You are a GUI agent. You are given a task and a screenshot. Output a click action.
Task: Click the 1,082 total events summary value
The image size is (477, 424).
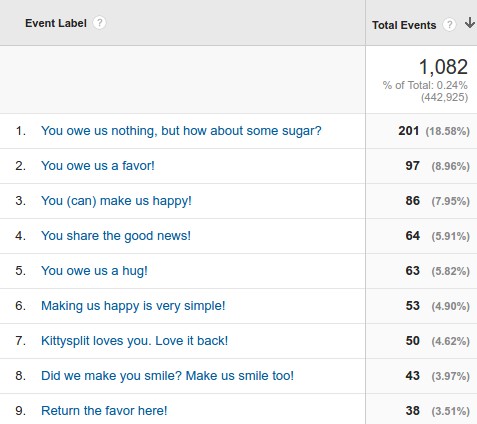[x=443, y=67]
